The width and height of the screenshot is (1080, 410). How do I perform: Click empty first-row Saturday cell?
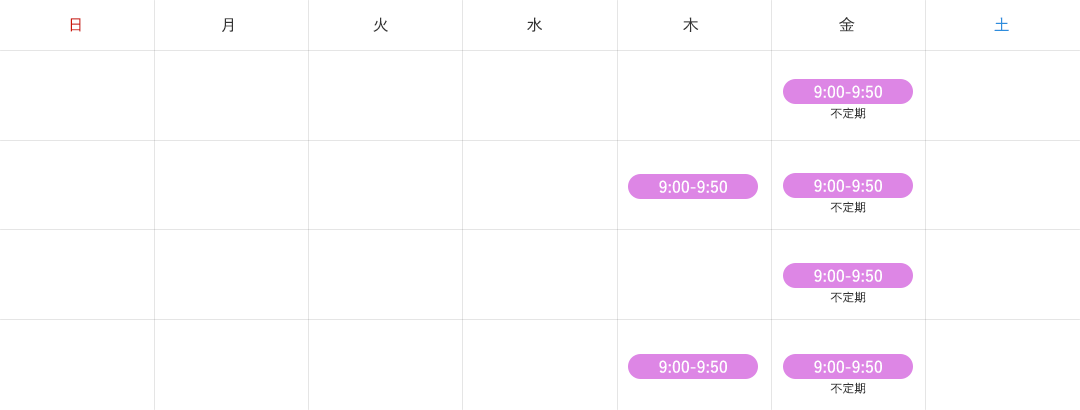(1003, 96)
